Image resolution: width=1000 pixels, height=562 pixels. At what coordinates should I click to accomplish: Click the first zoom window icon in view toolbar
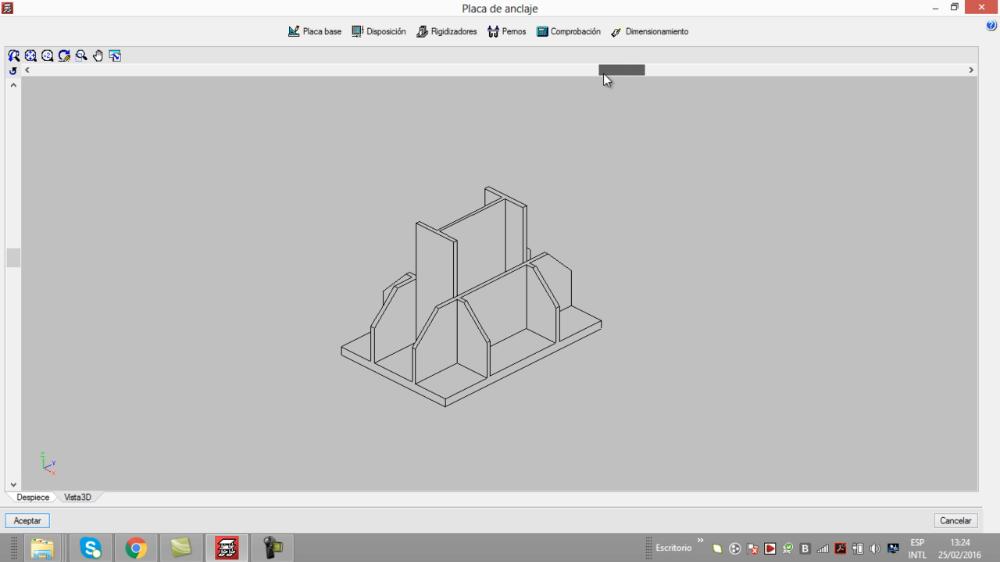[x=13, y=55]
